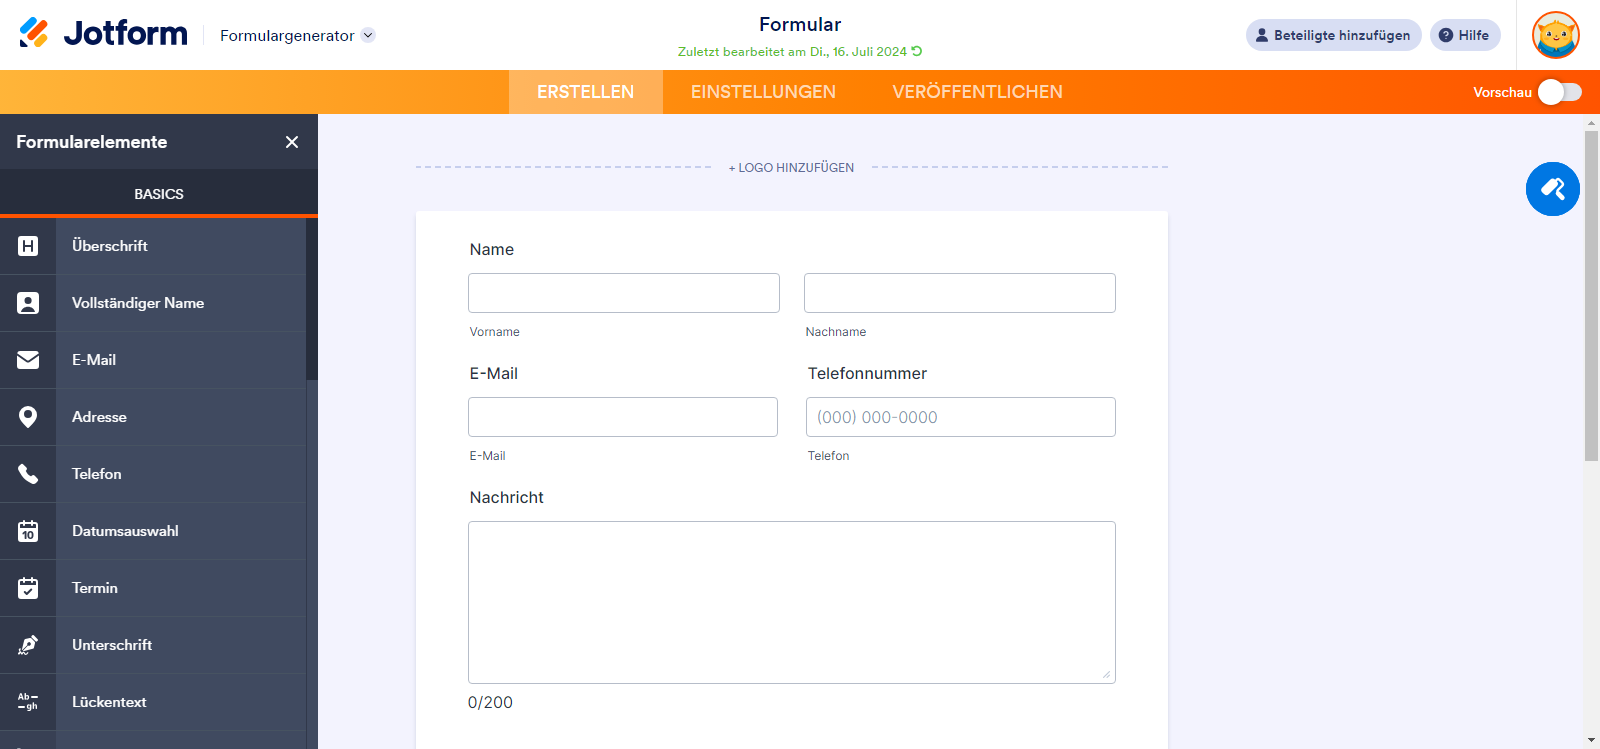1600x749 pixels.
Task: Click the Termin appointment calendar icon
Action: (x=28, y=588)
